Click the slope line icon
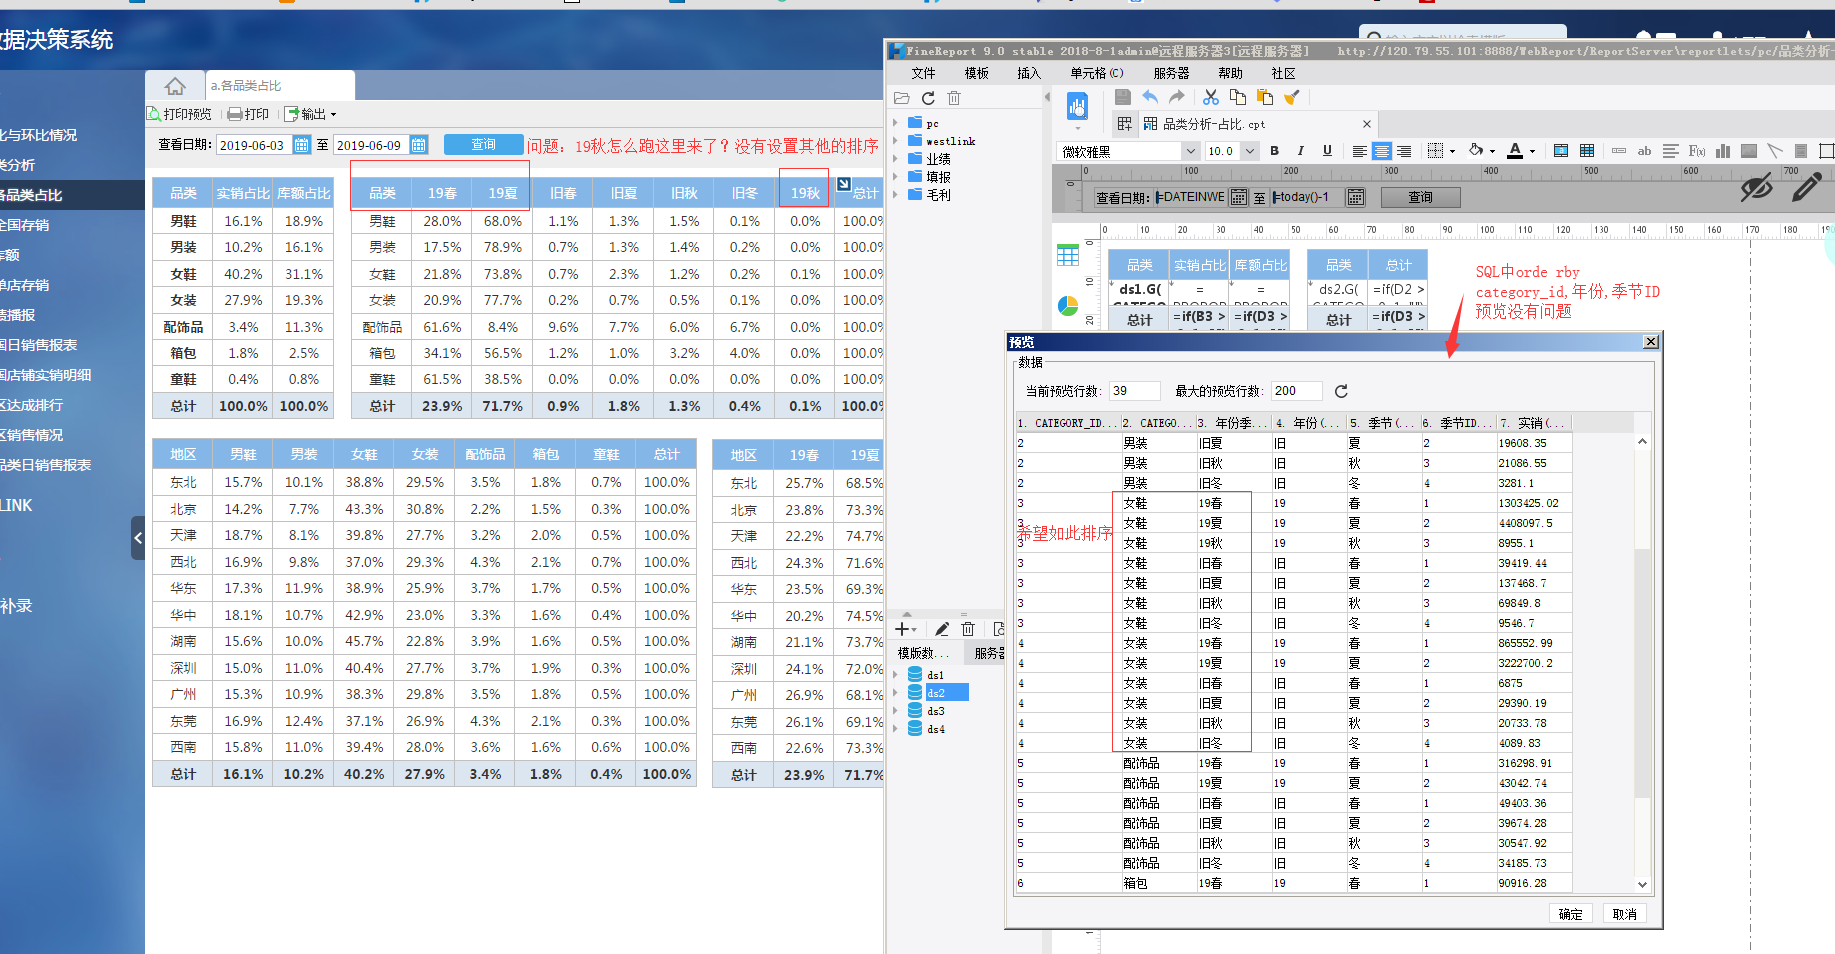Viewport: 1835px width, 954px height. click(1775, 151)
